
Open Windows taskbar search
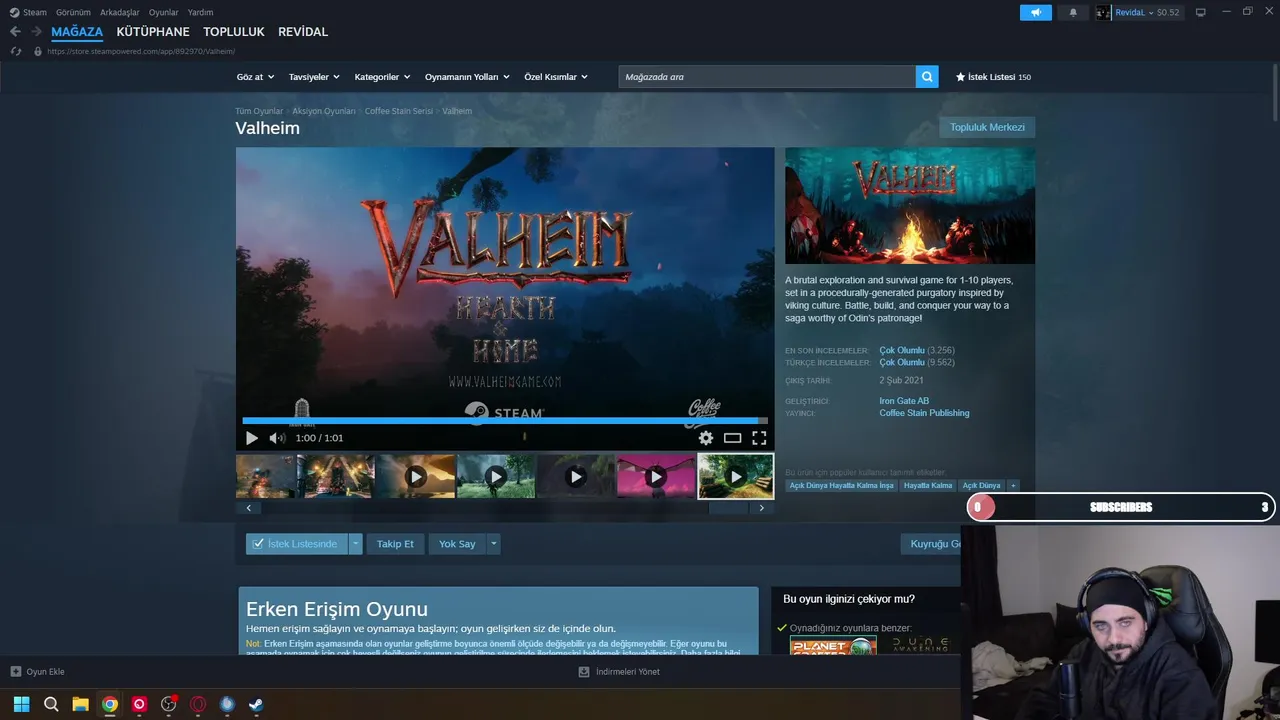(x=51, y=704)
